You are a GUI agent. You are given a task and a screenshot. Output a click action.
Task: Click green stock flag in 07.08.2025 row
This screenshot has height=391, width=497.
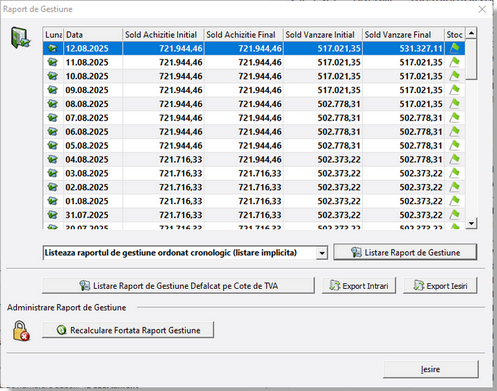click(x=455, y=118)
